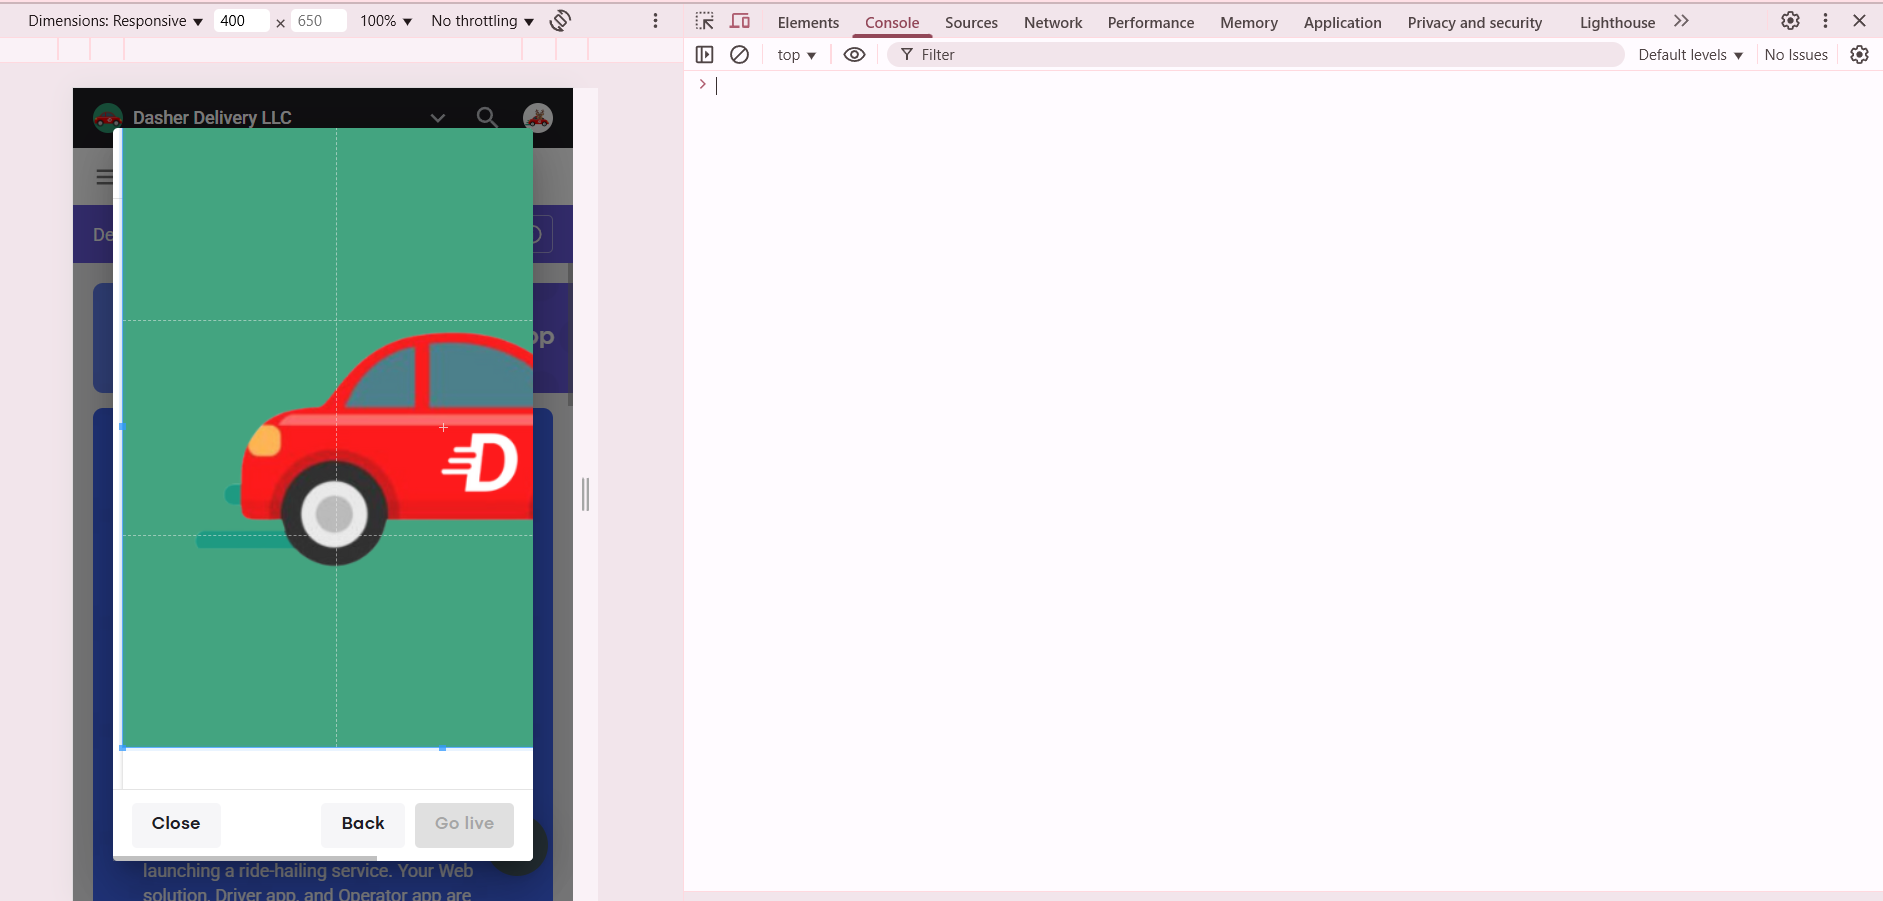Expand more DevTools tabs chevron
Screen dimensions: 1883x901
coord(1681,21)
